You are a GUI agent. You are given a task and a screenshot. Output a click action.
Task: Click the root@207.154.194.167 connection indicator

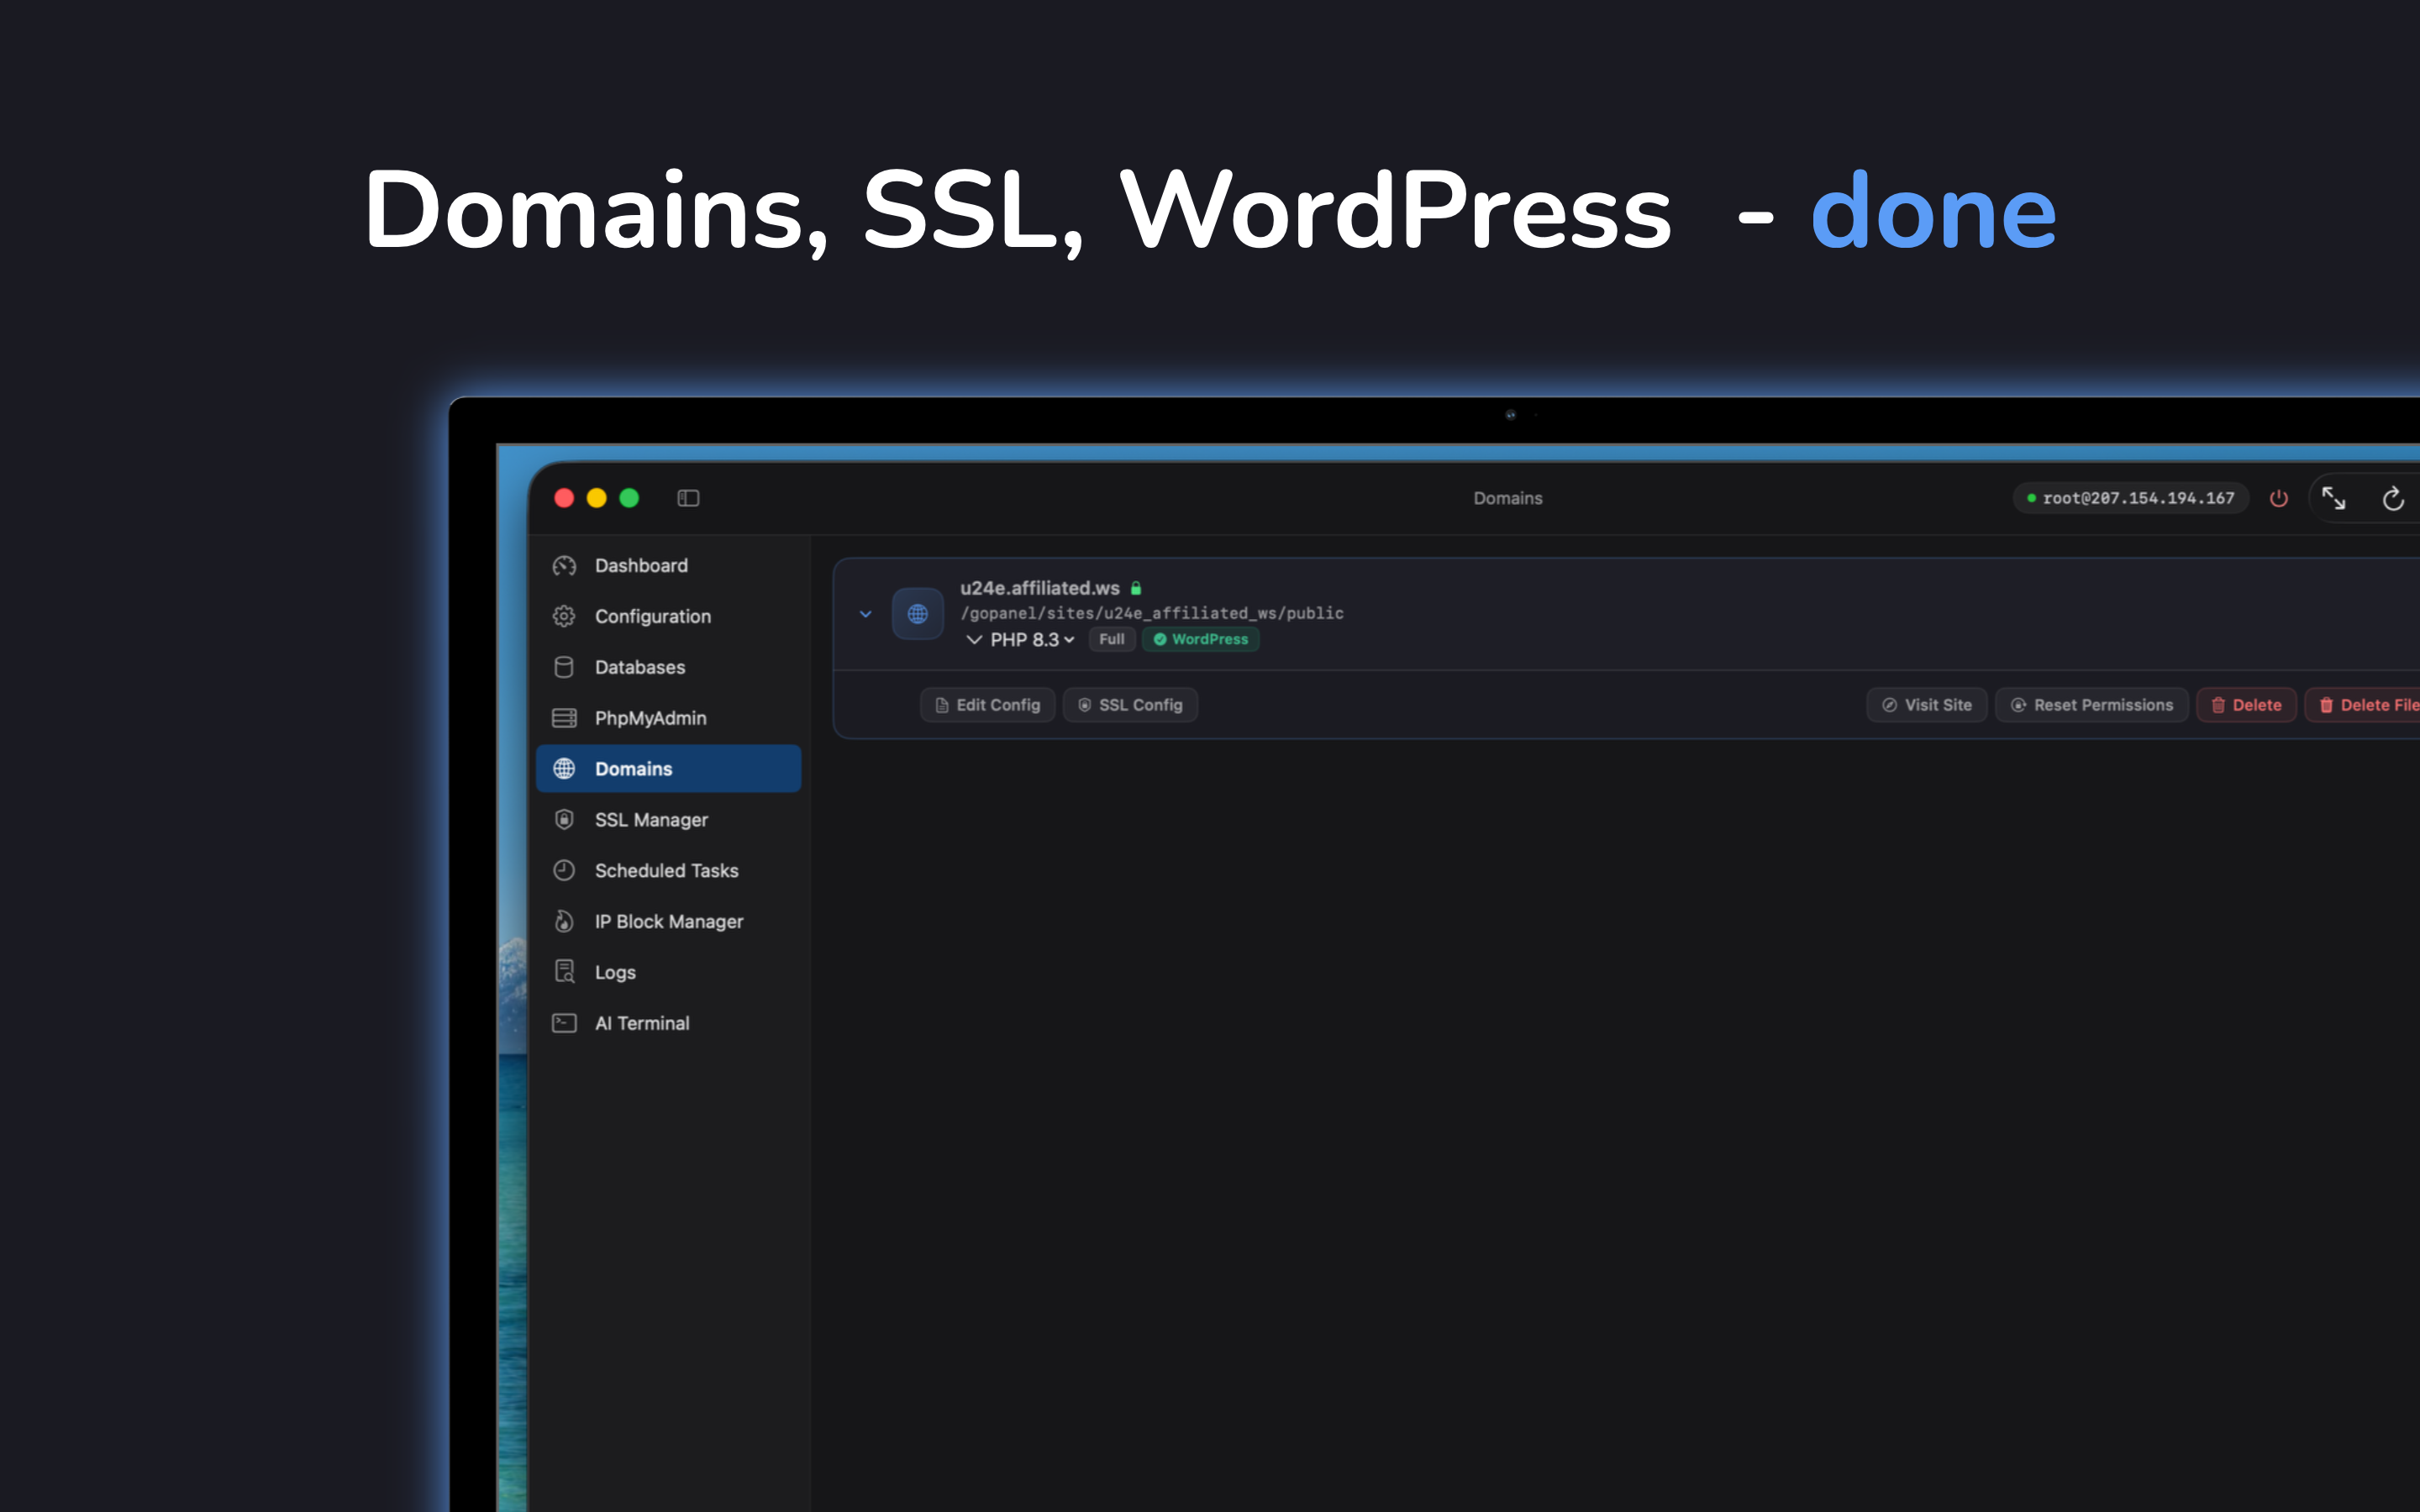pyautogui.click(x=2130, y=498)
